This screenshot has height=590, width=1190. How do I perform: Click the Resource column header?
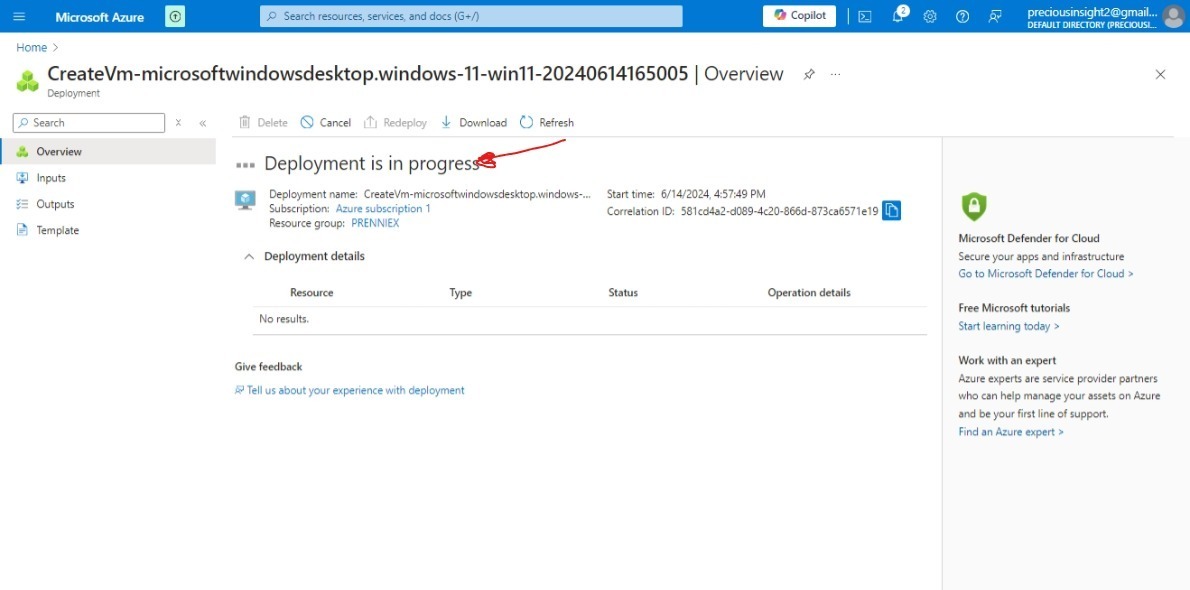click(x=311, y=292)
